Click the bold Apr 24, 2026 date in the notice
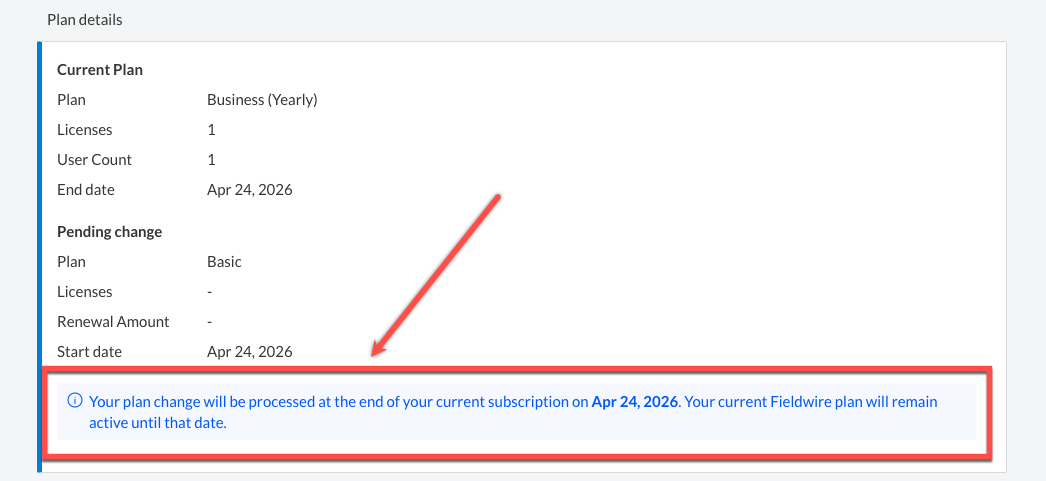The height and width of the screenshot is (481, 1046). (x=635, y=402)
